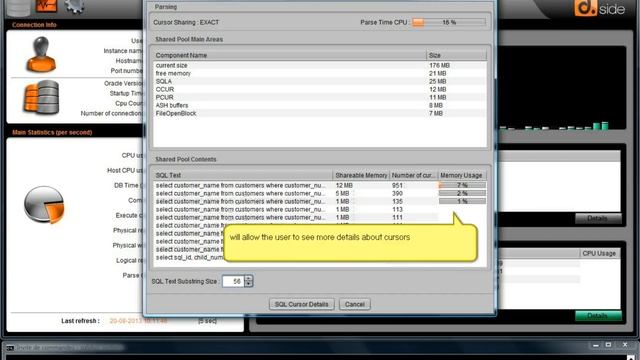Sort by Component Name column header
640x360 pixels.
pos(290,55)
